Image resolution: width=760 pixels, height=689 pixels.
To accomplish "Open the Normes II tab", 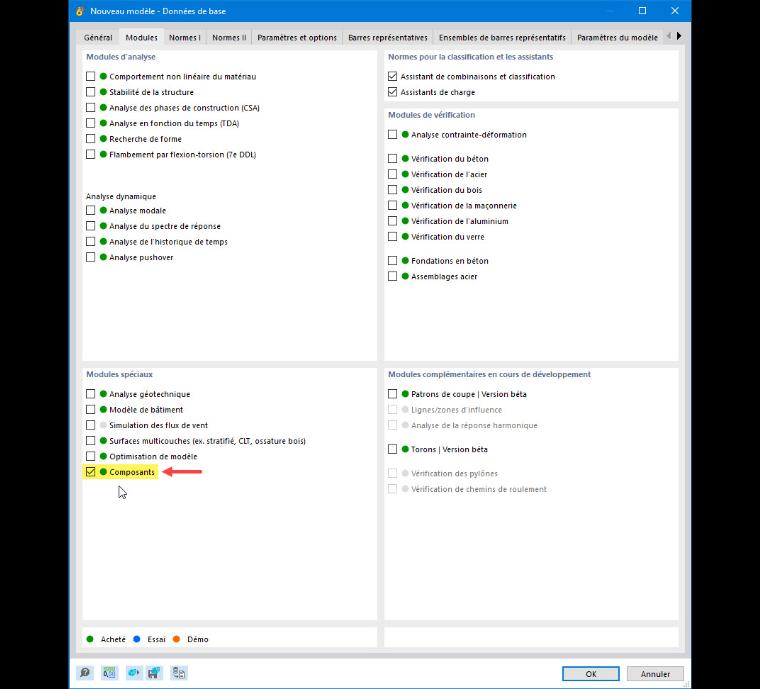I will click(x=229, y=37).
